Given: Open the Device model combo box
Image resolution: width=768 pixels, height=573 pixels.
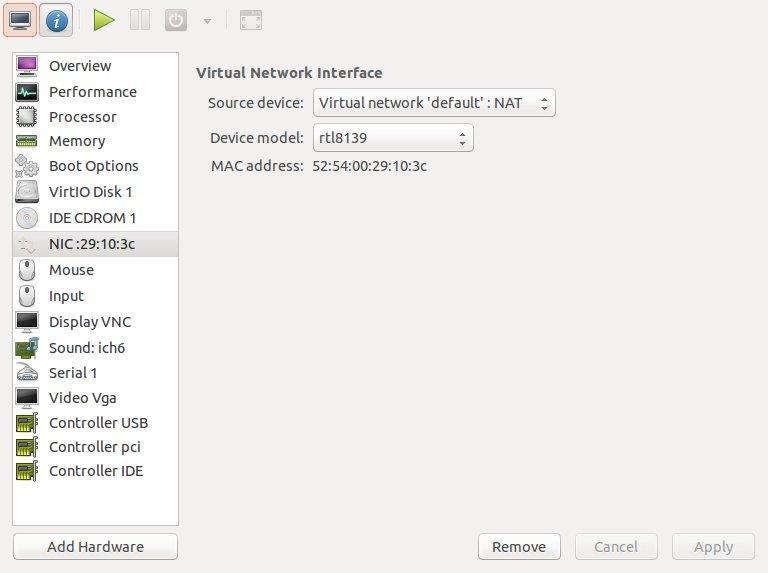Looking at the screenshot, I should (393, 138).
